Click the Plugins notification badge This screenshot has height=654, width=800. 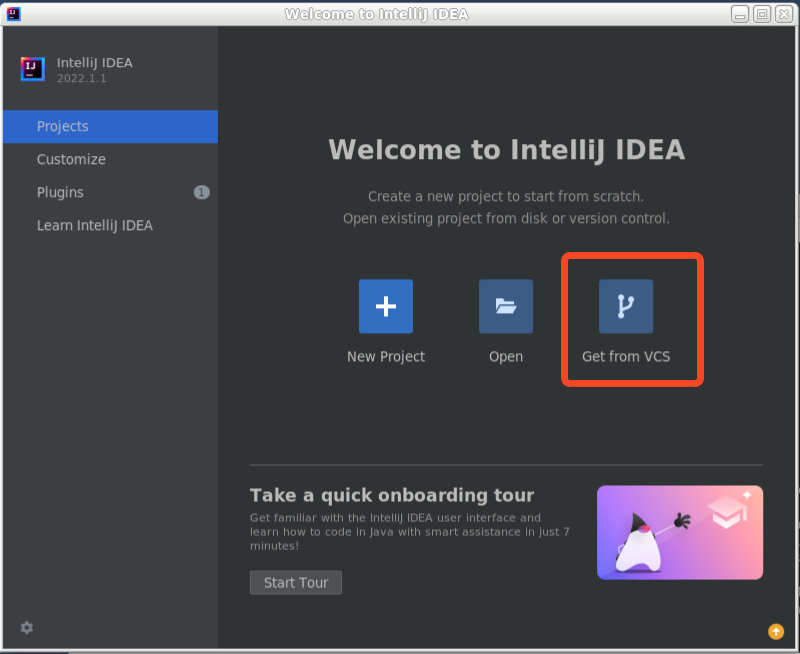coord(202,192)
